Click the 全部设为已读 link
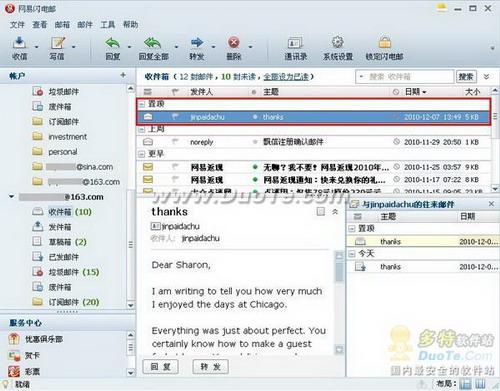The image size is (500, 391). (x=286, y=77)
